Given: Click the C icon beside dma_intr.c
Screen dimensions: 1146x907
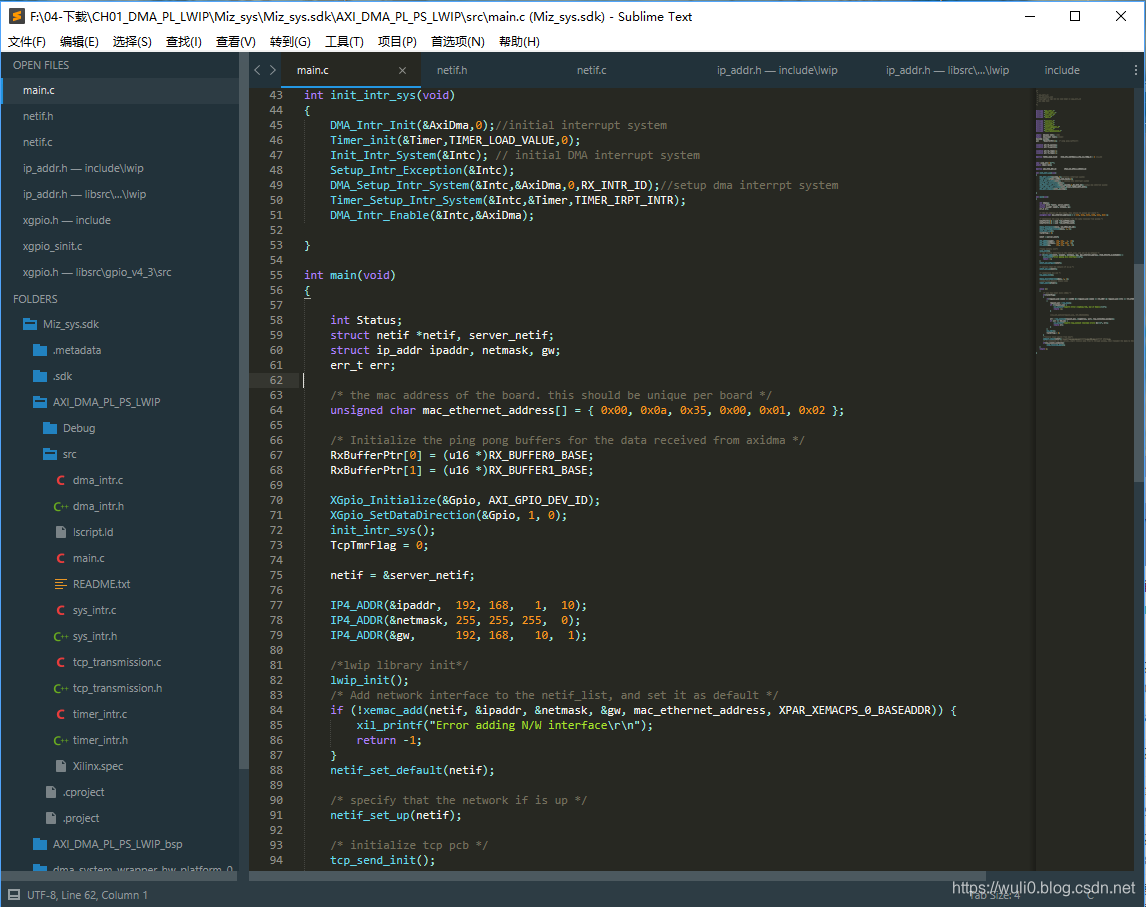Looking at the screenshot, I should (61, 480).
